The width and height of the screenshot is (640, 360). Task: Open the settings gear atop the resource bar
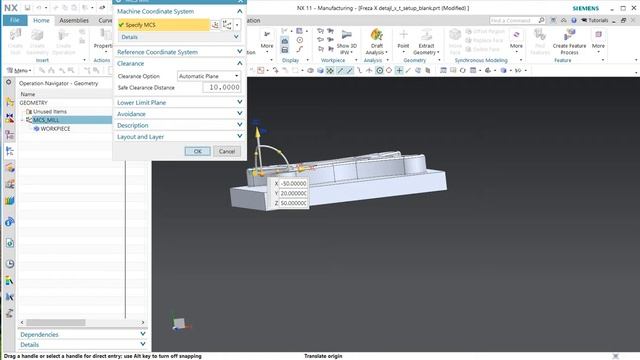[x=9, y=82]
